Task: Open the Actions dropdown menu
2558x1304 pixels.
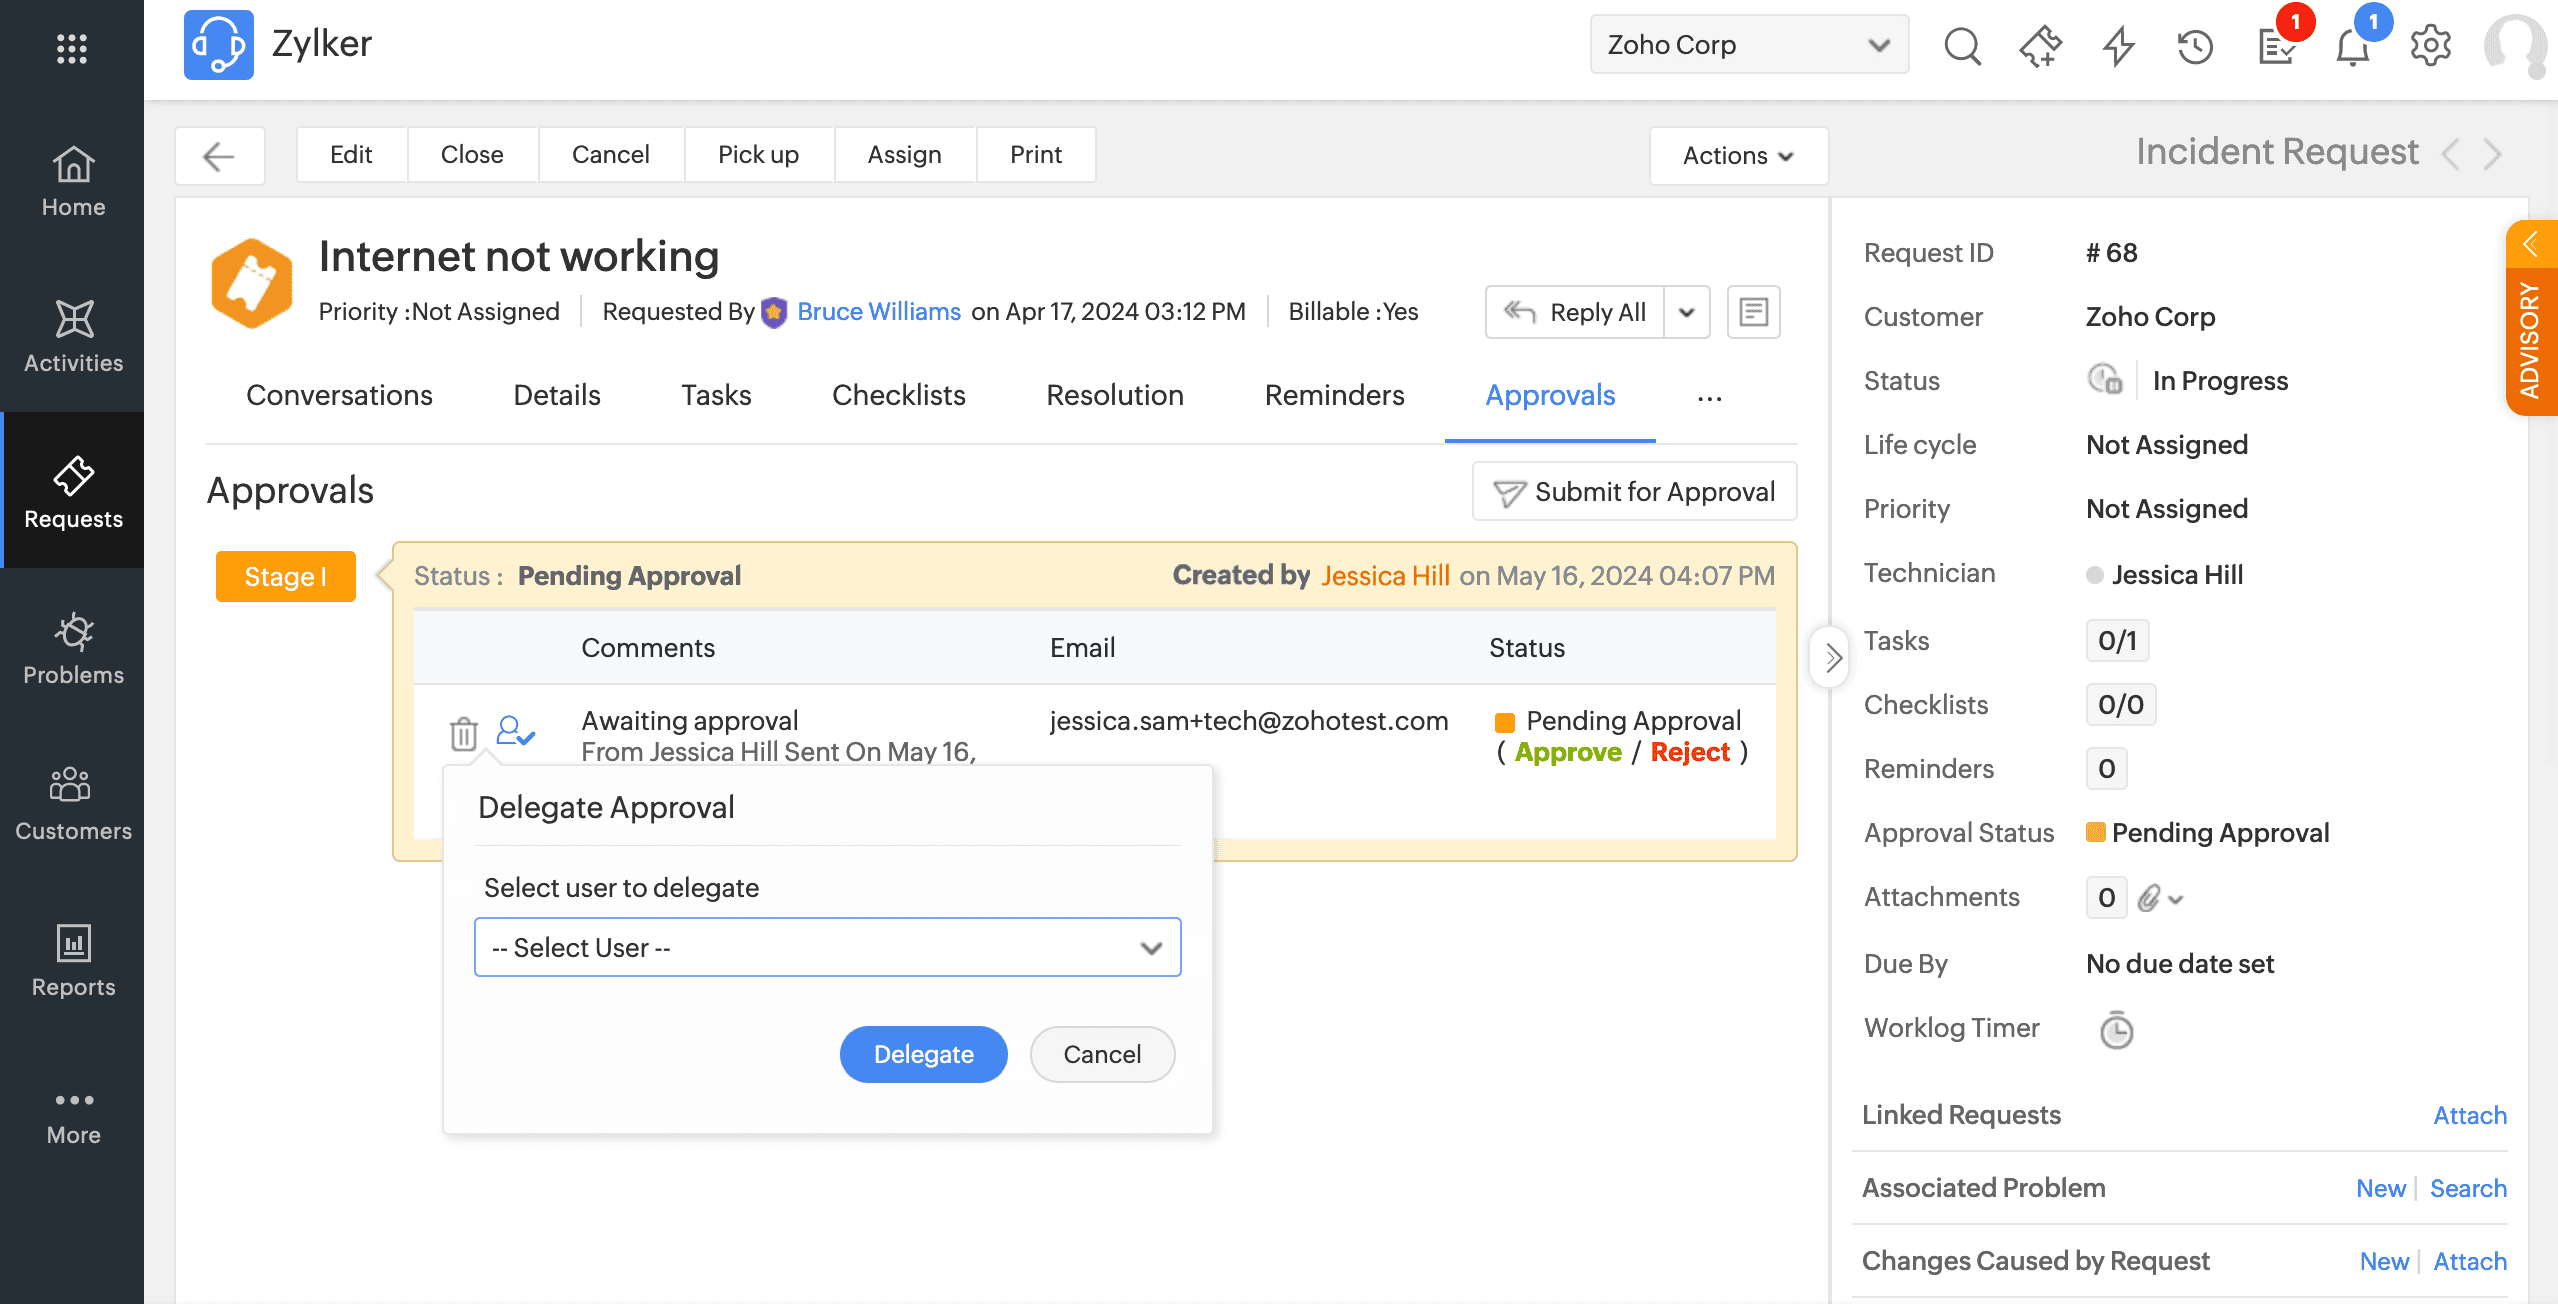Action: pyautogui.click(x=1738, y=155)
